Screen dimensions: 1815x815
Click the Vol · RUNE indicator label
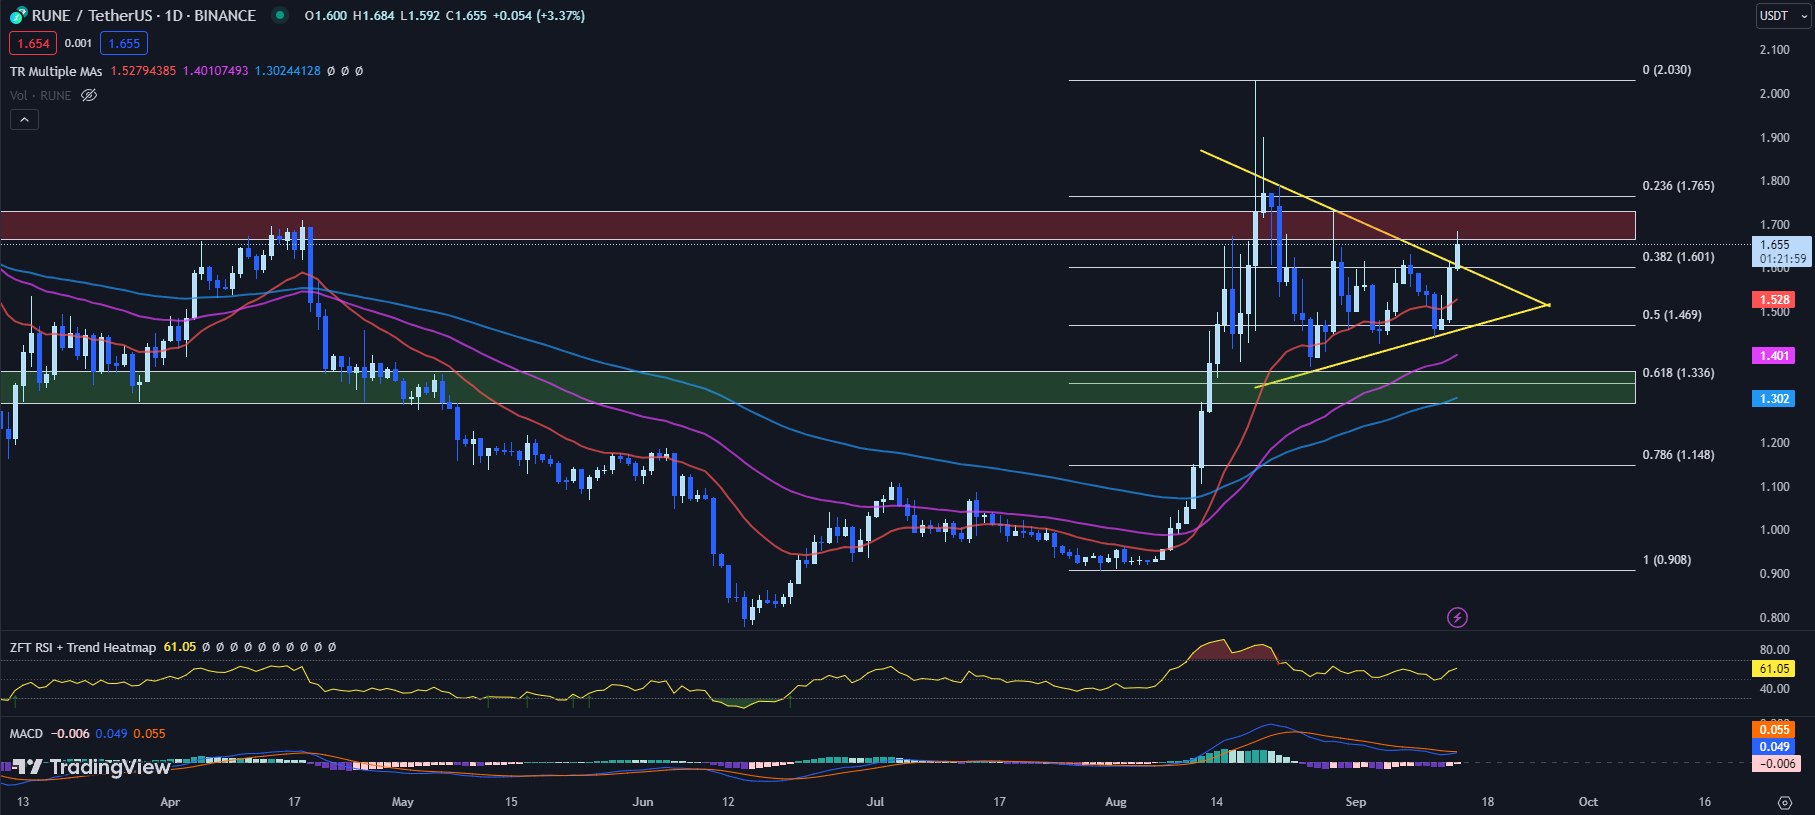click(x=41, y=95)
